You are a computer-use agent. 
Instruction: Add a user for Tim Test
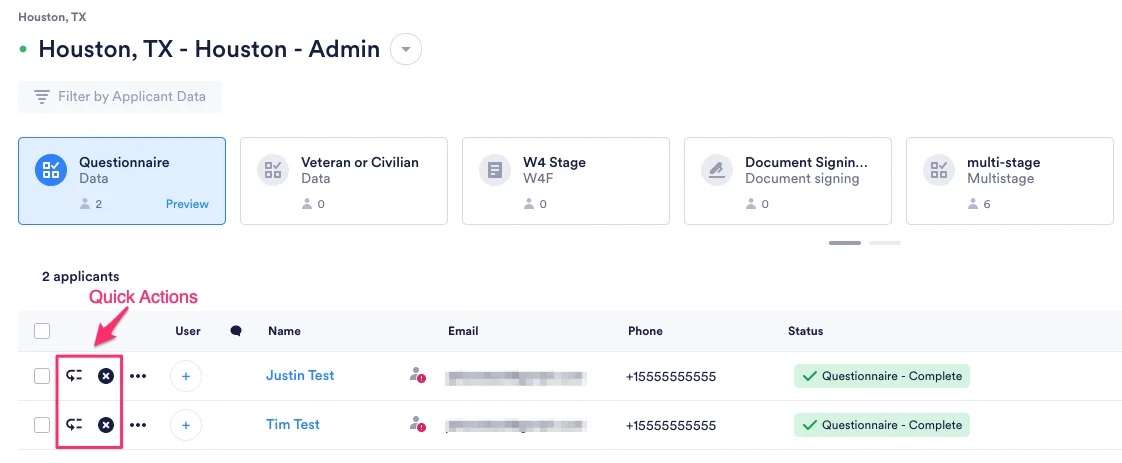(186, 425)
